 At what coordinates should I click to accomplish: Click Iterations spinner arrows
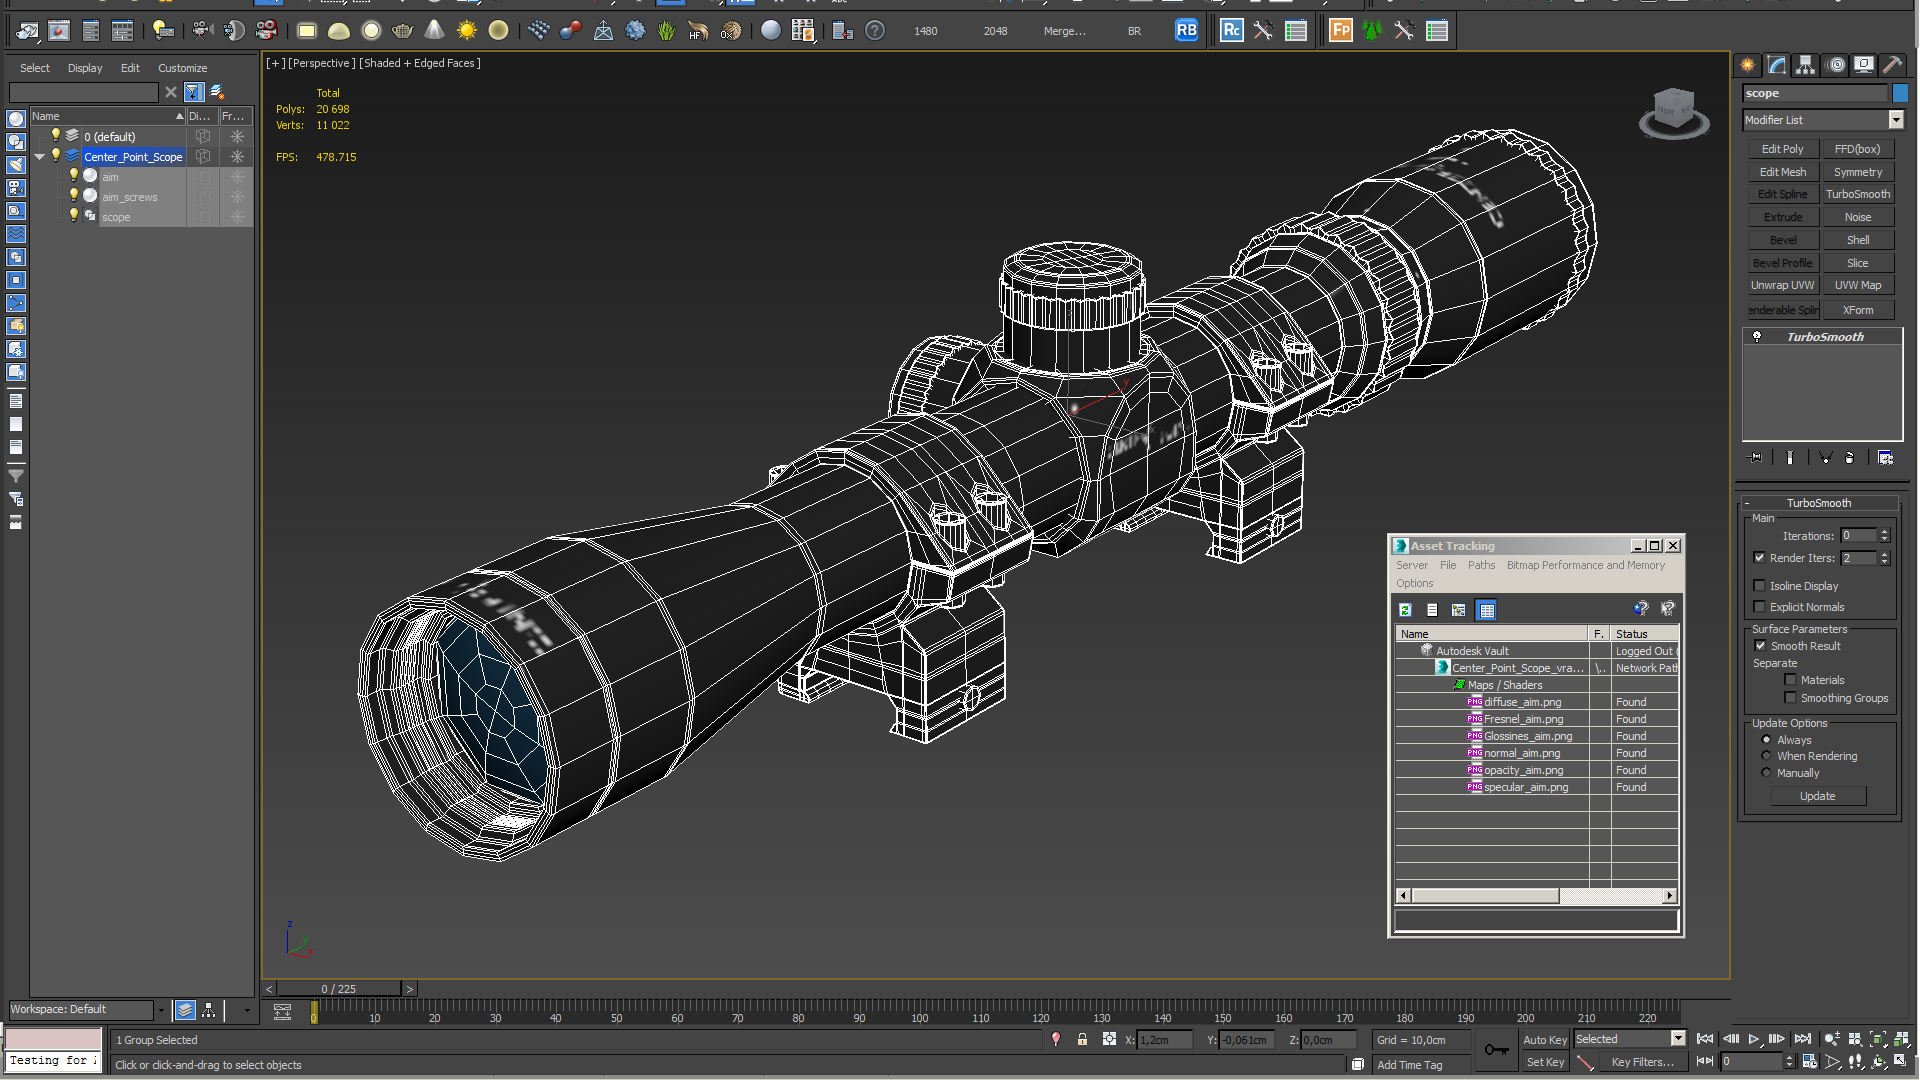click(x=1884, y=536)
